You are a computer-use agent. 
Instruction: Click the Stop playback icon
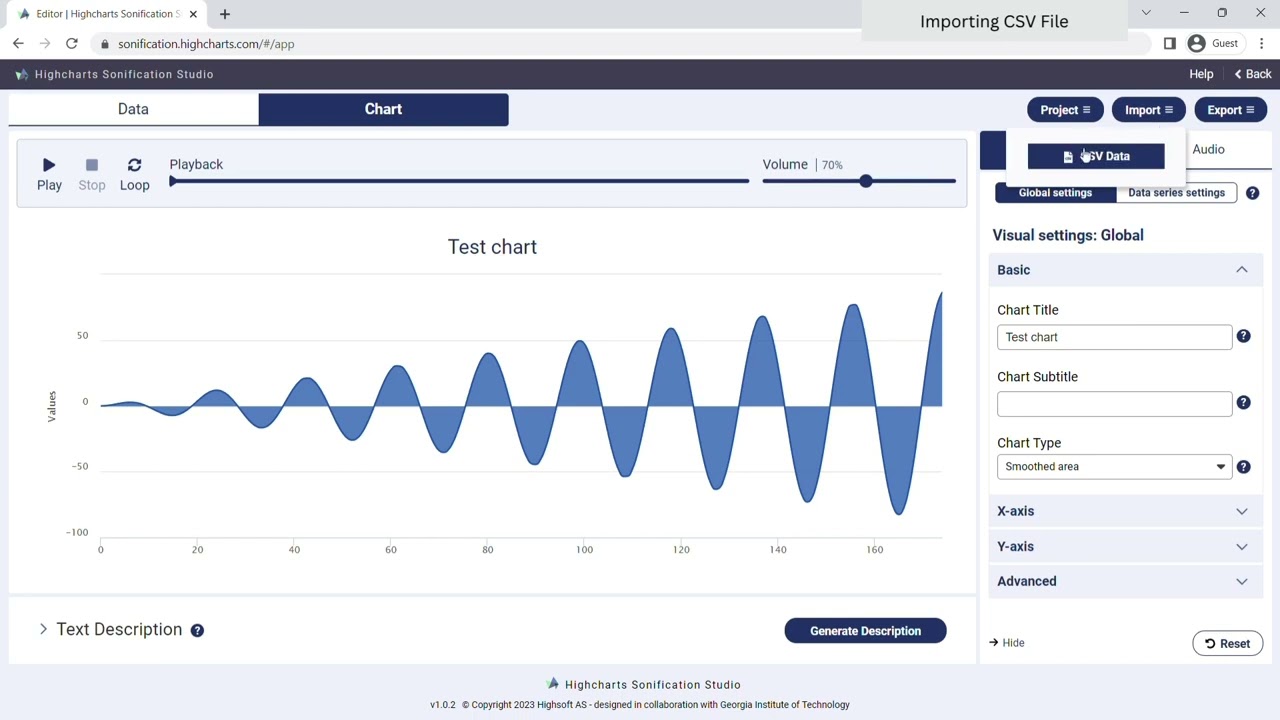tap(92, 165)
